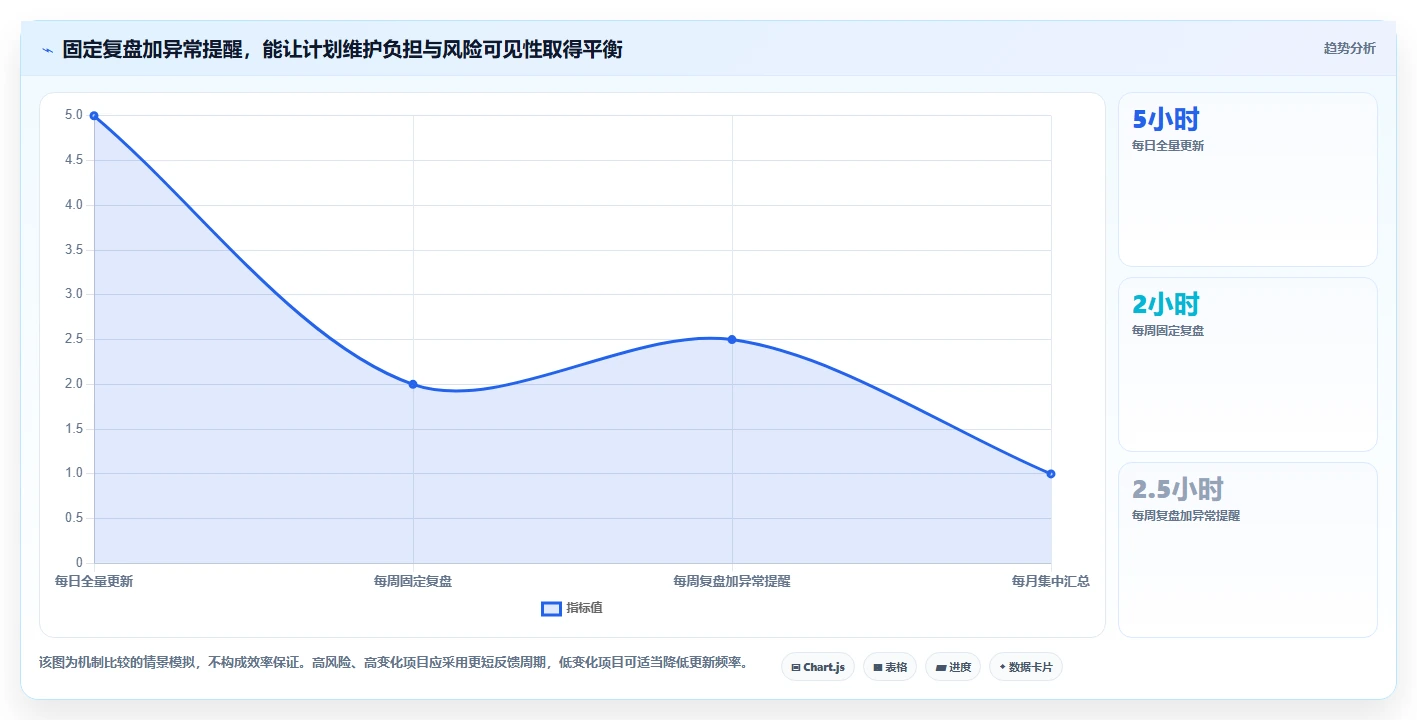Click y-axis tick value 5.0
This screenshot has height=720, width=1417.
[x=74, y=115]
